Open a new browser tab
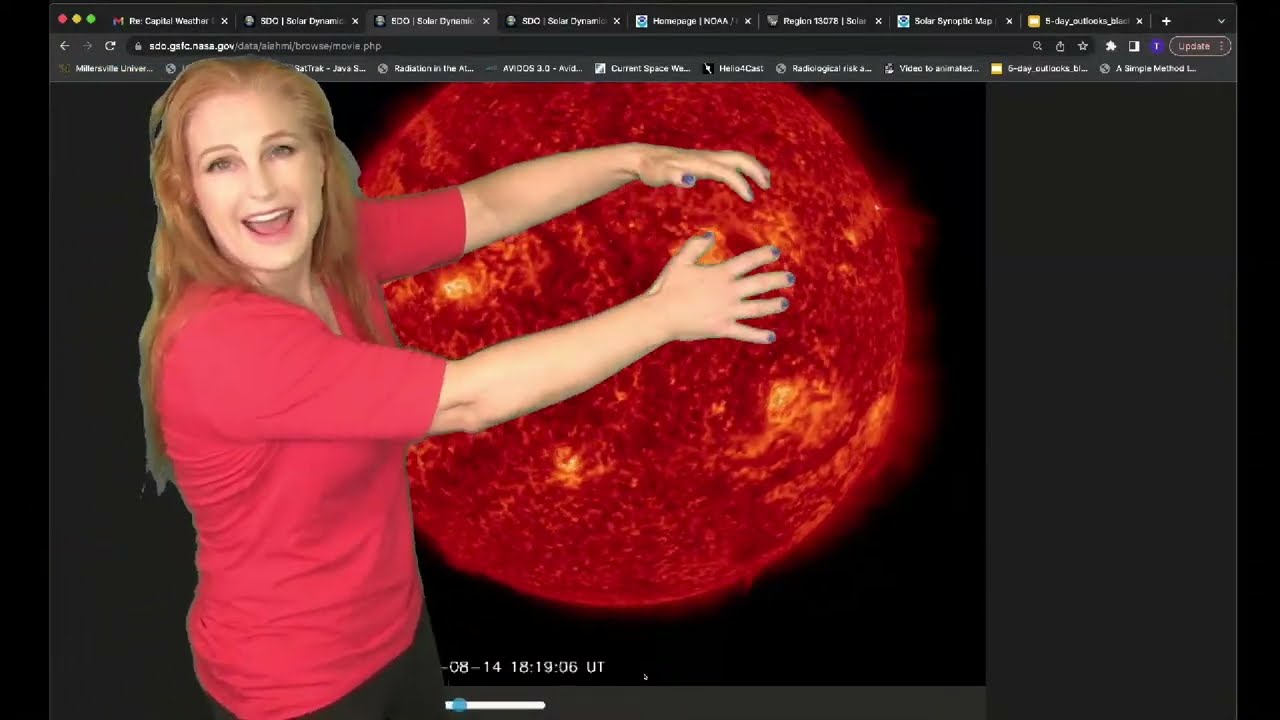The width and height of the screenshot is (1280, 720). click(x=1166, y=21)
